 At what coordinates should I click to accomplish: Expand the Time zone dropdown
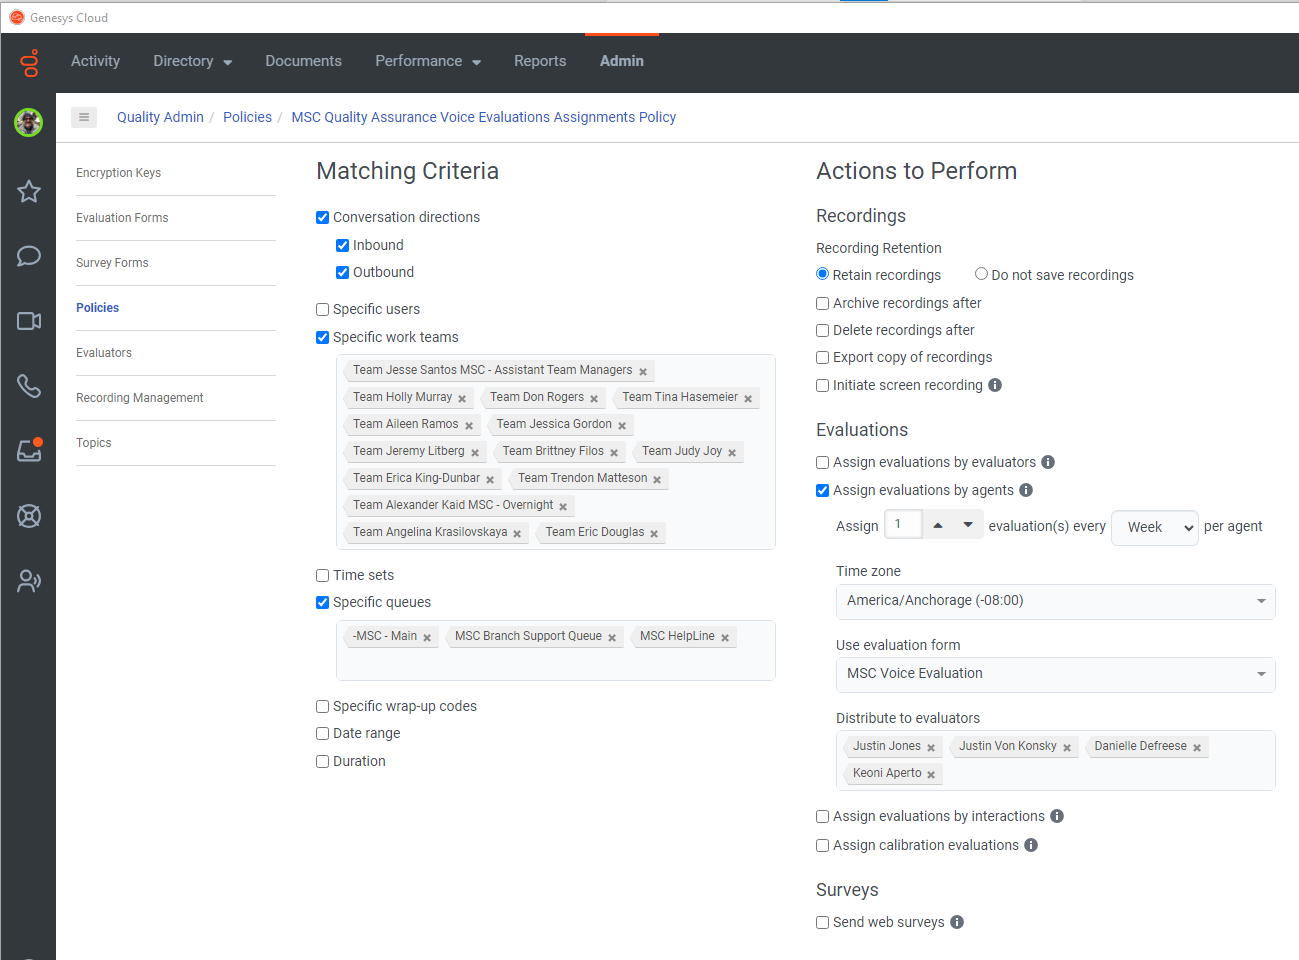tap(1055, 601)
